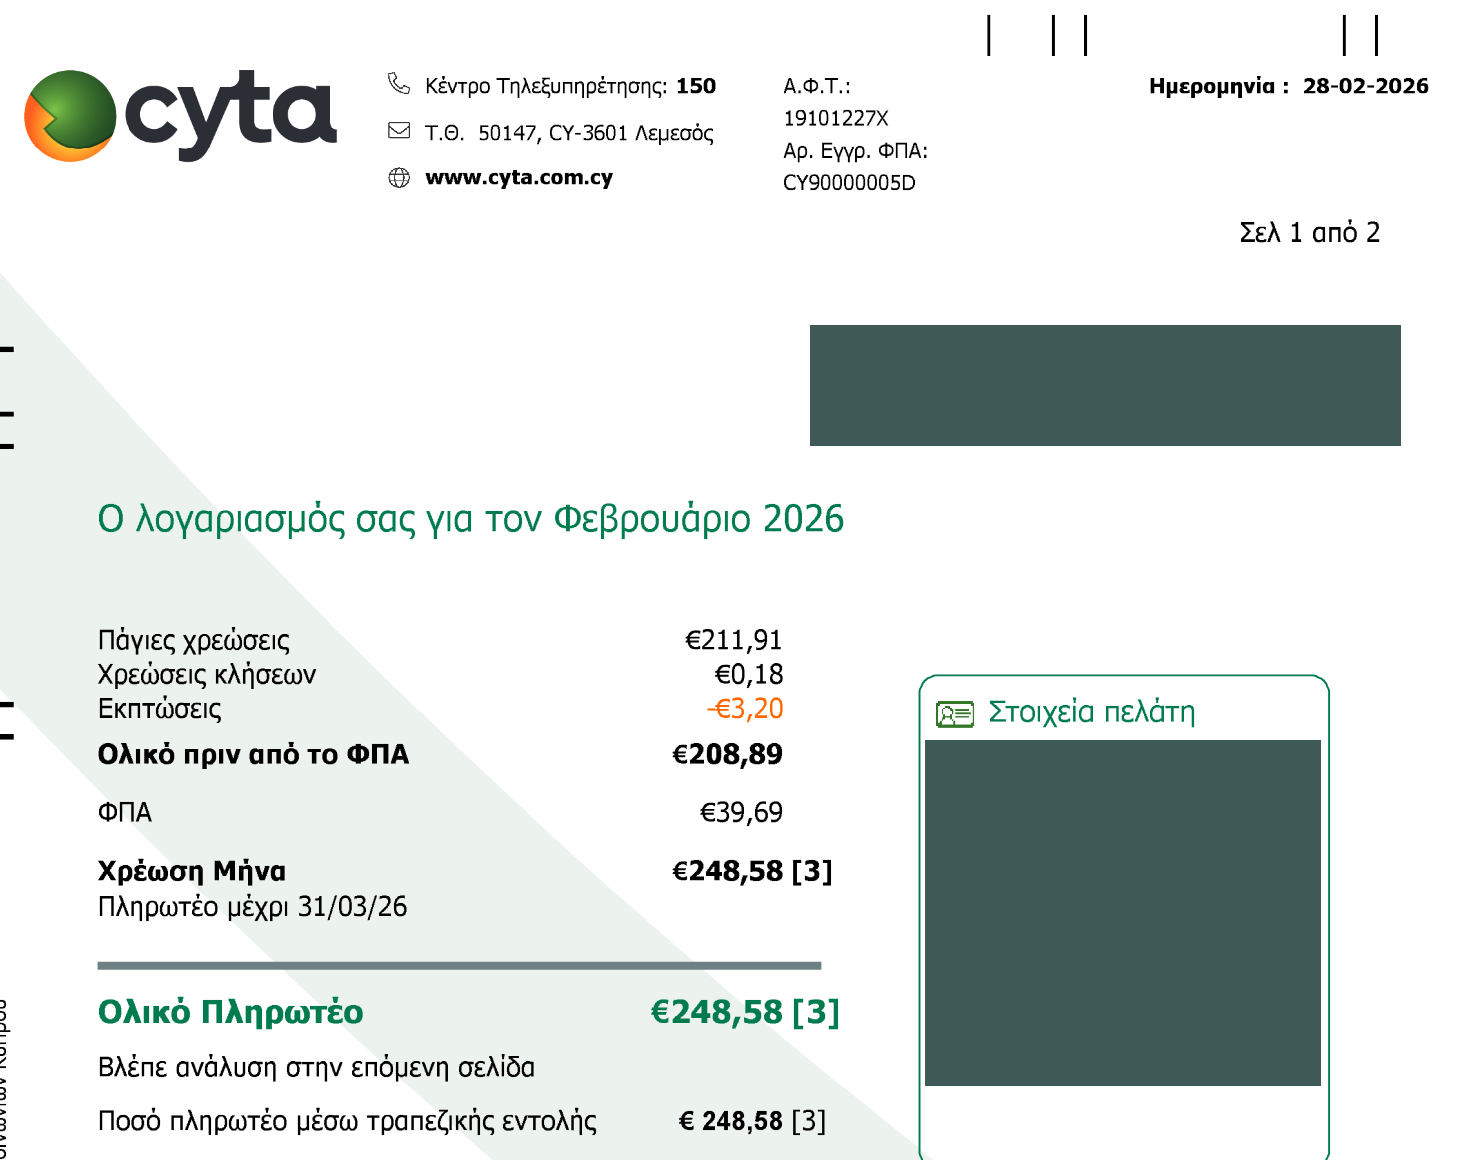Click the green total €248,58 [3]
This screenshot has width=1460, height=1160.
pyautogui.click(x=745, y=1012)
